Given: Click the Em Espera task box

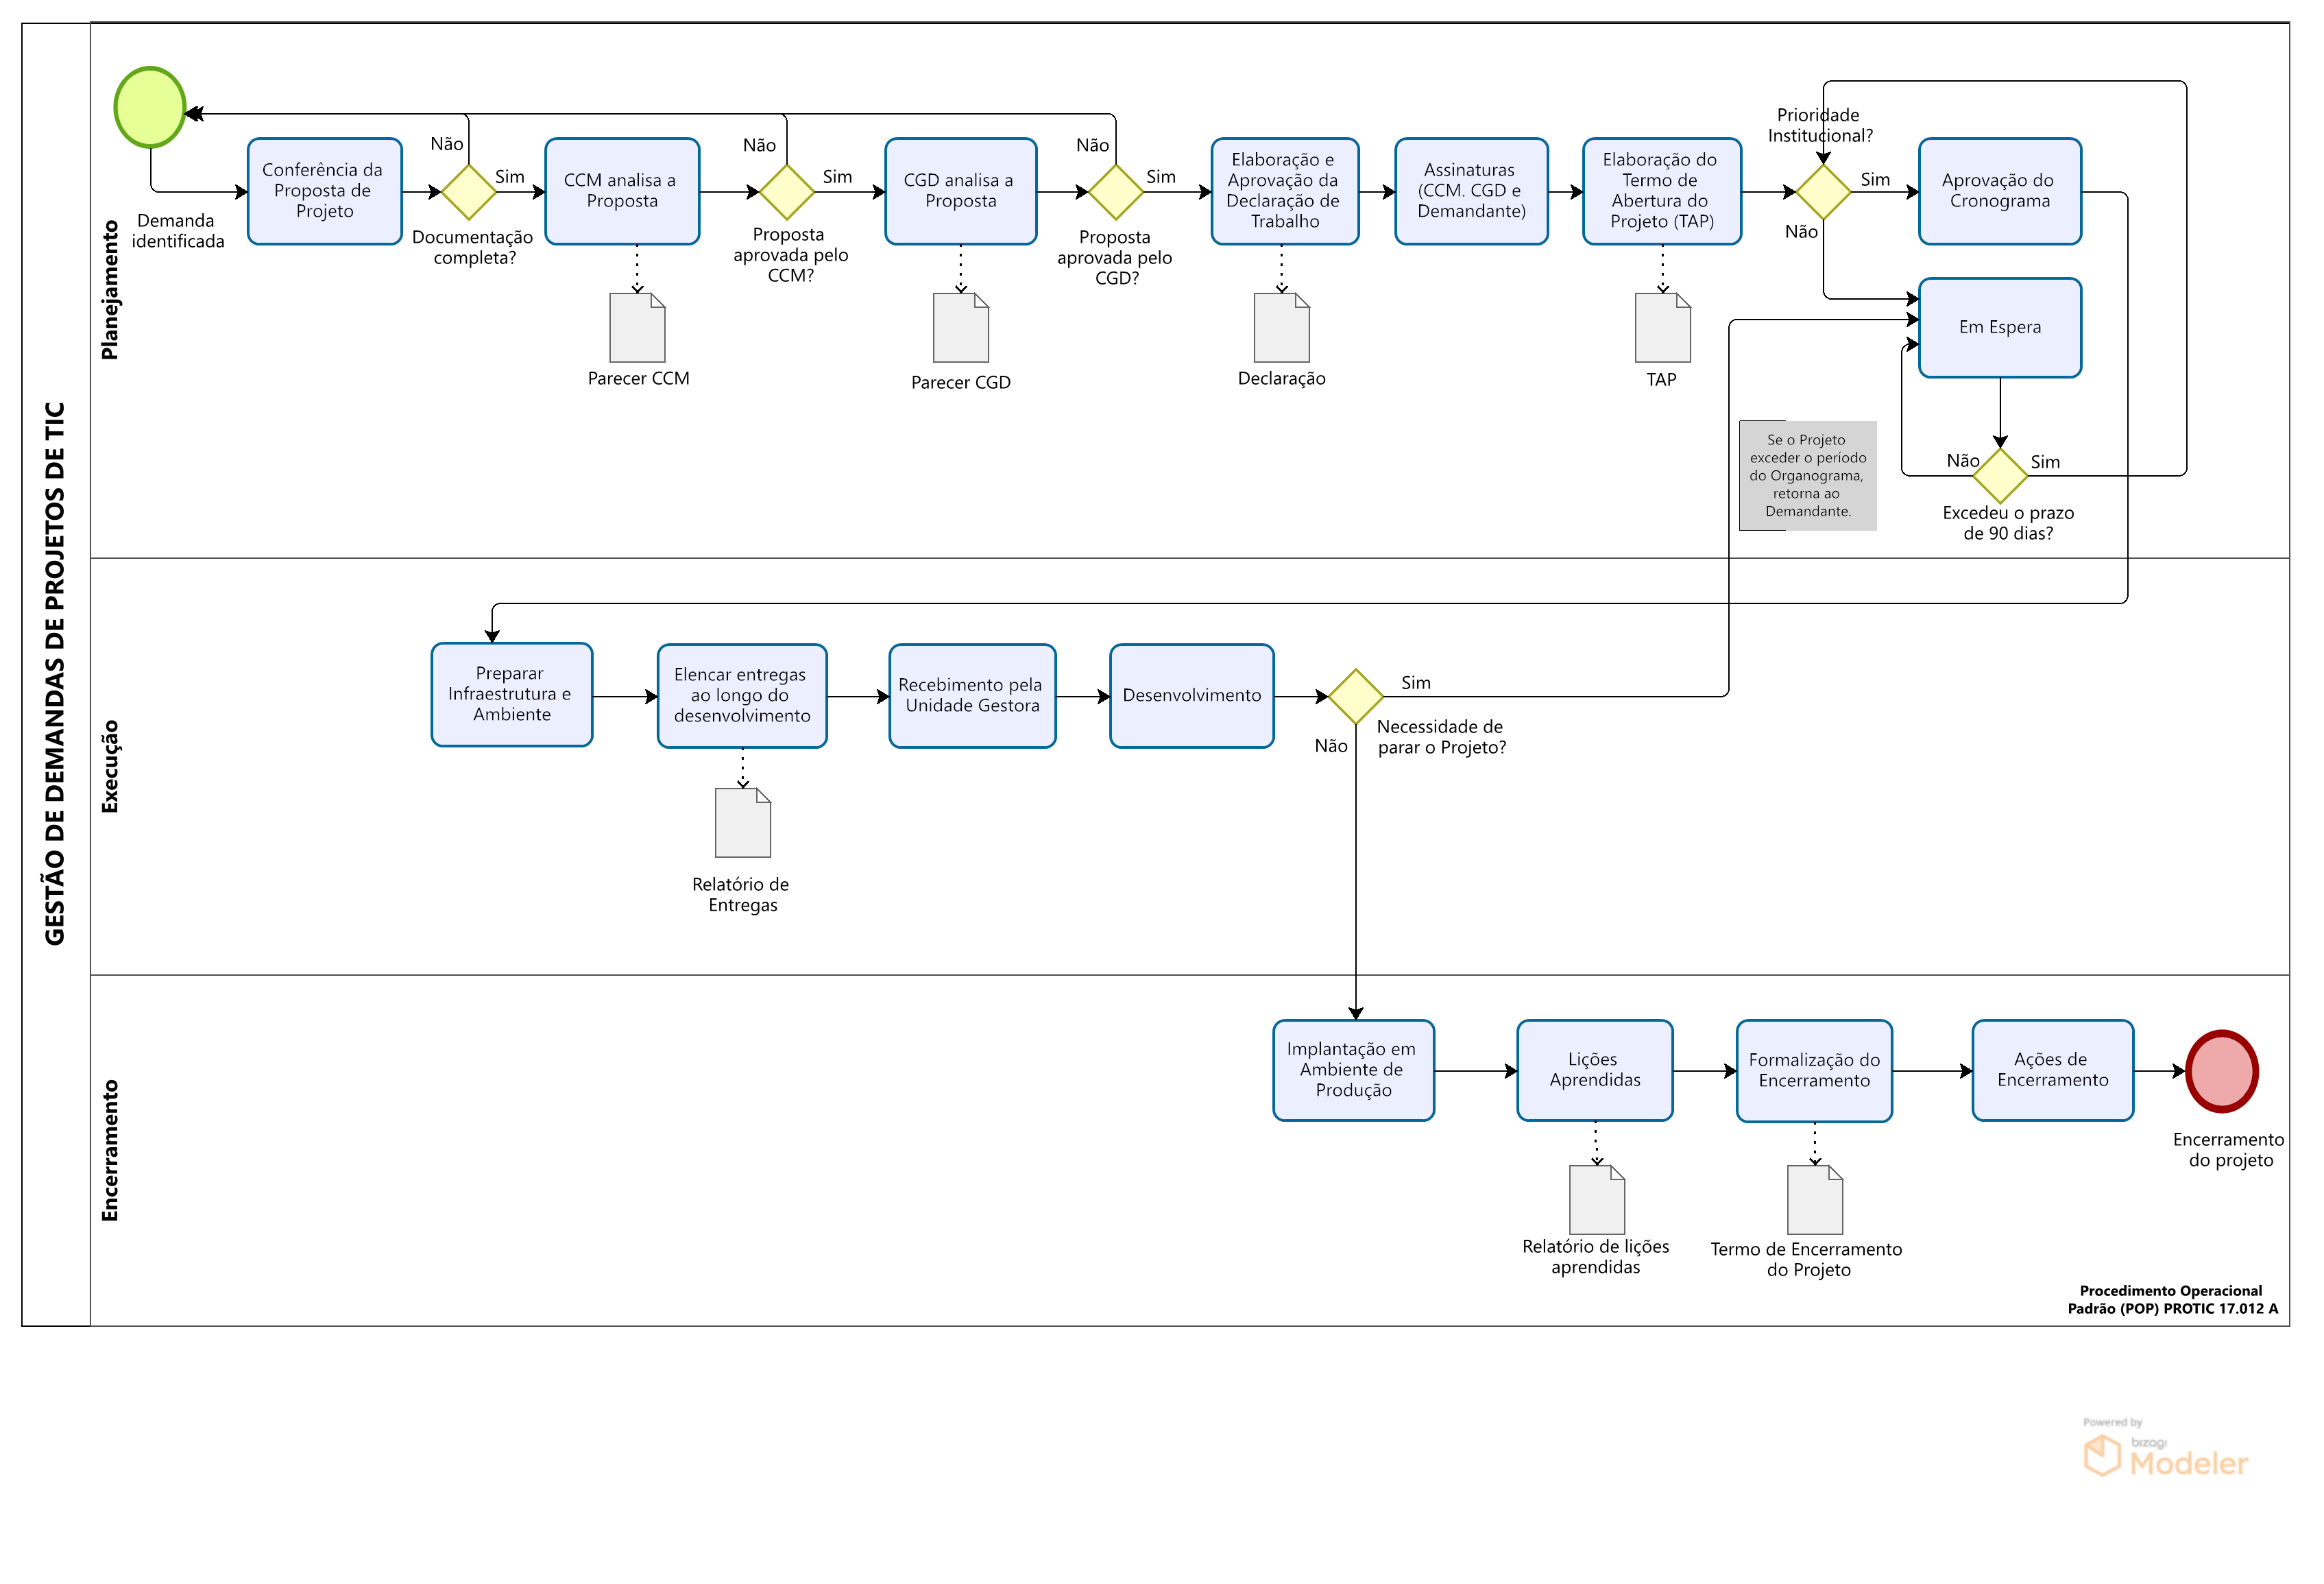Looking at the screenshot, I should pos(1999,328).
